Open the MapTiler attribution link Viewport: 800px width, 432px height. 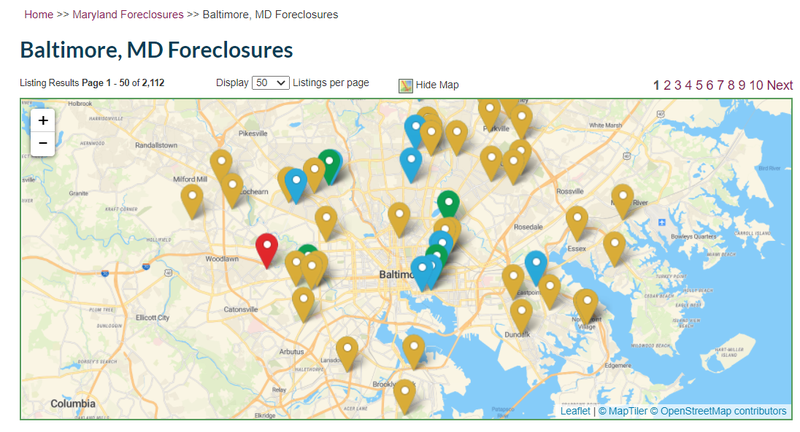click(x=622, y=411)
